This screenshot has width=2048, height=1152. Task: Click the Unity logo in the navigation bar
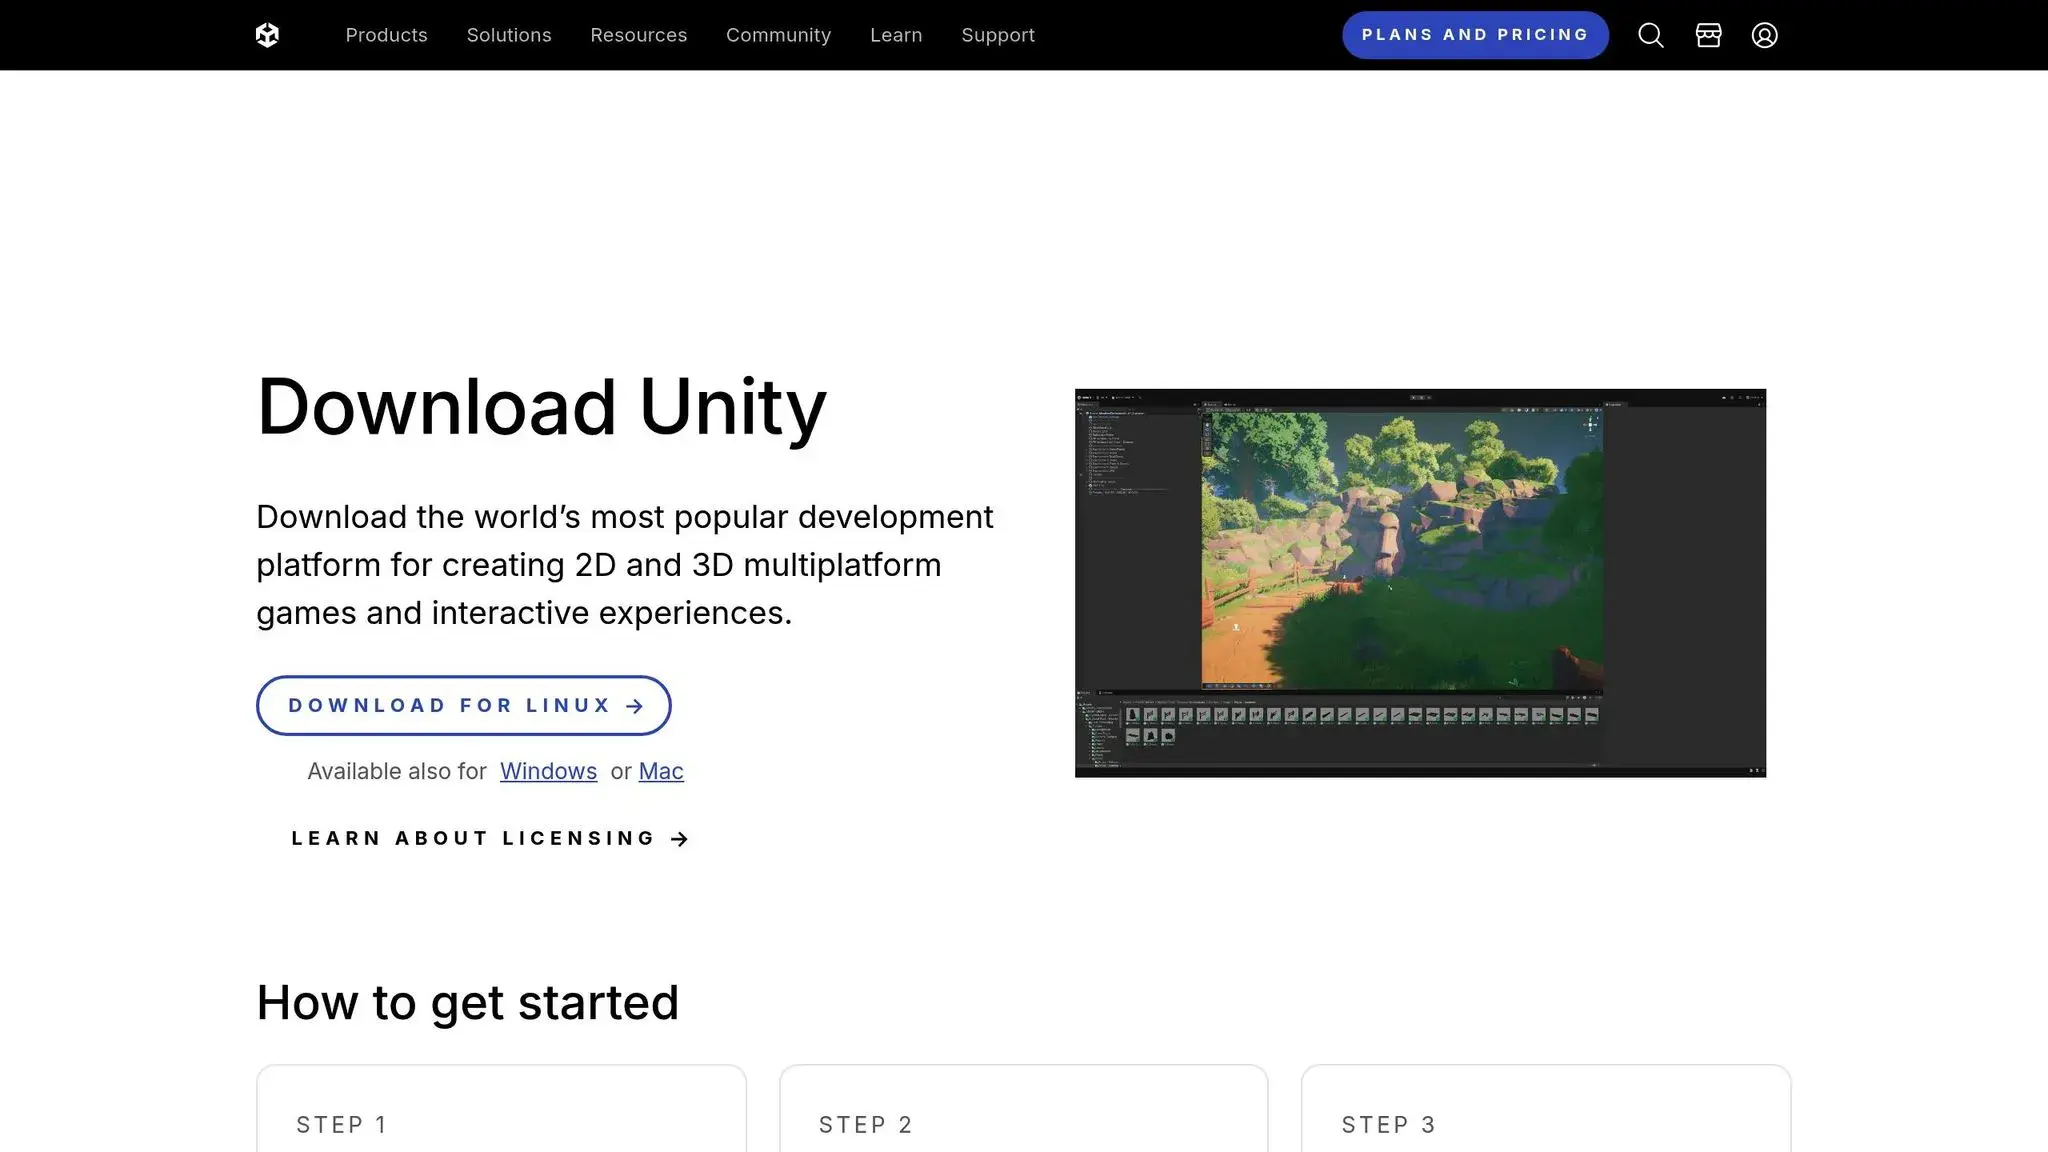coord(266,34)
